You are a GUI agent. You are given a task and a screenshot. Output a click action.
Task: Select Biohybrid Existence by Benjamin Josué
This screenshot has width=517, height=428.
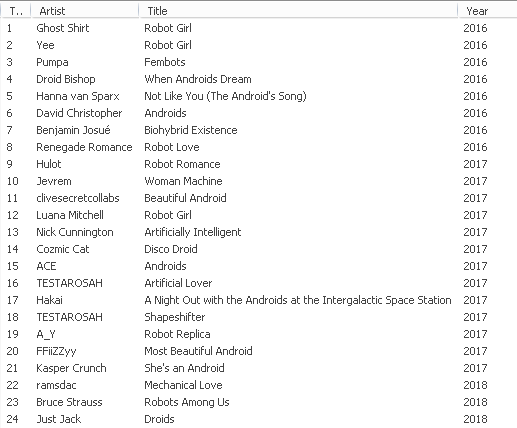[258, 130]
